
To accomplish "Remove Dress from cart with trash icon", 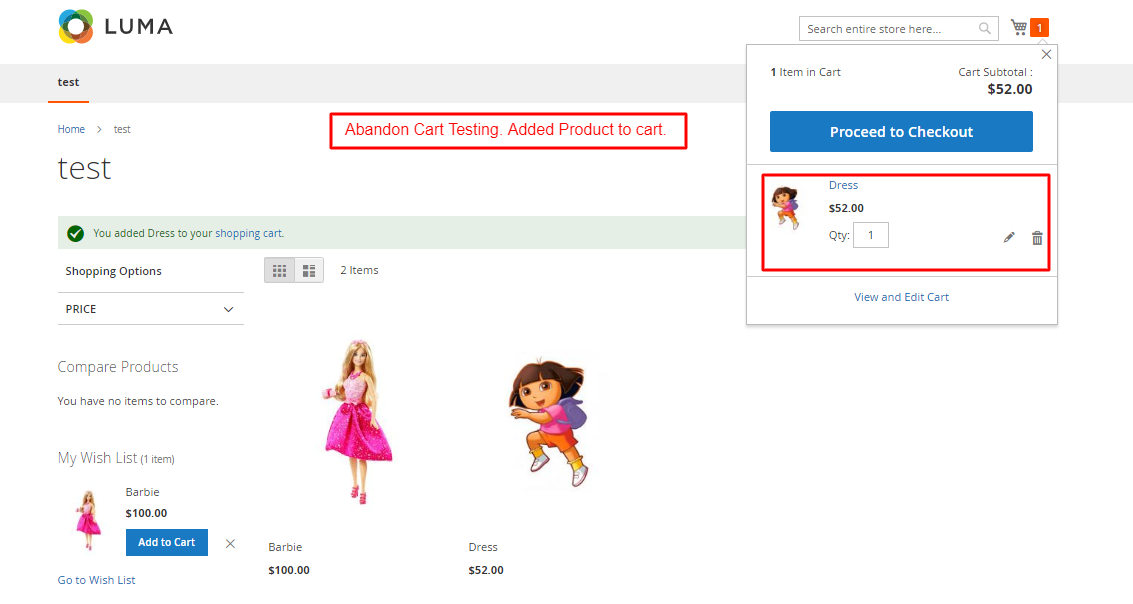I will tap(1037, 238).
